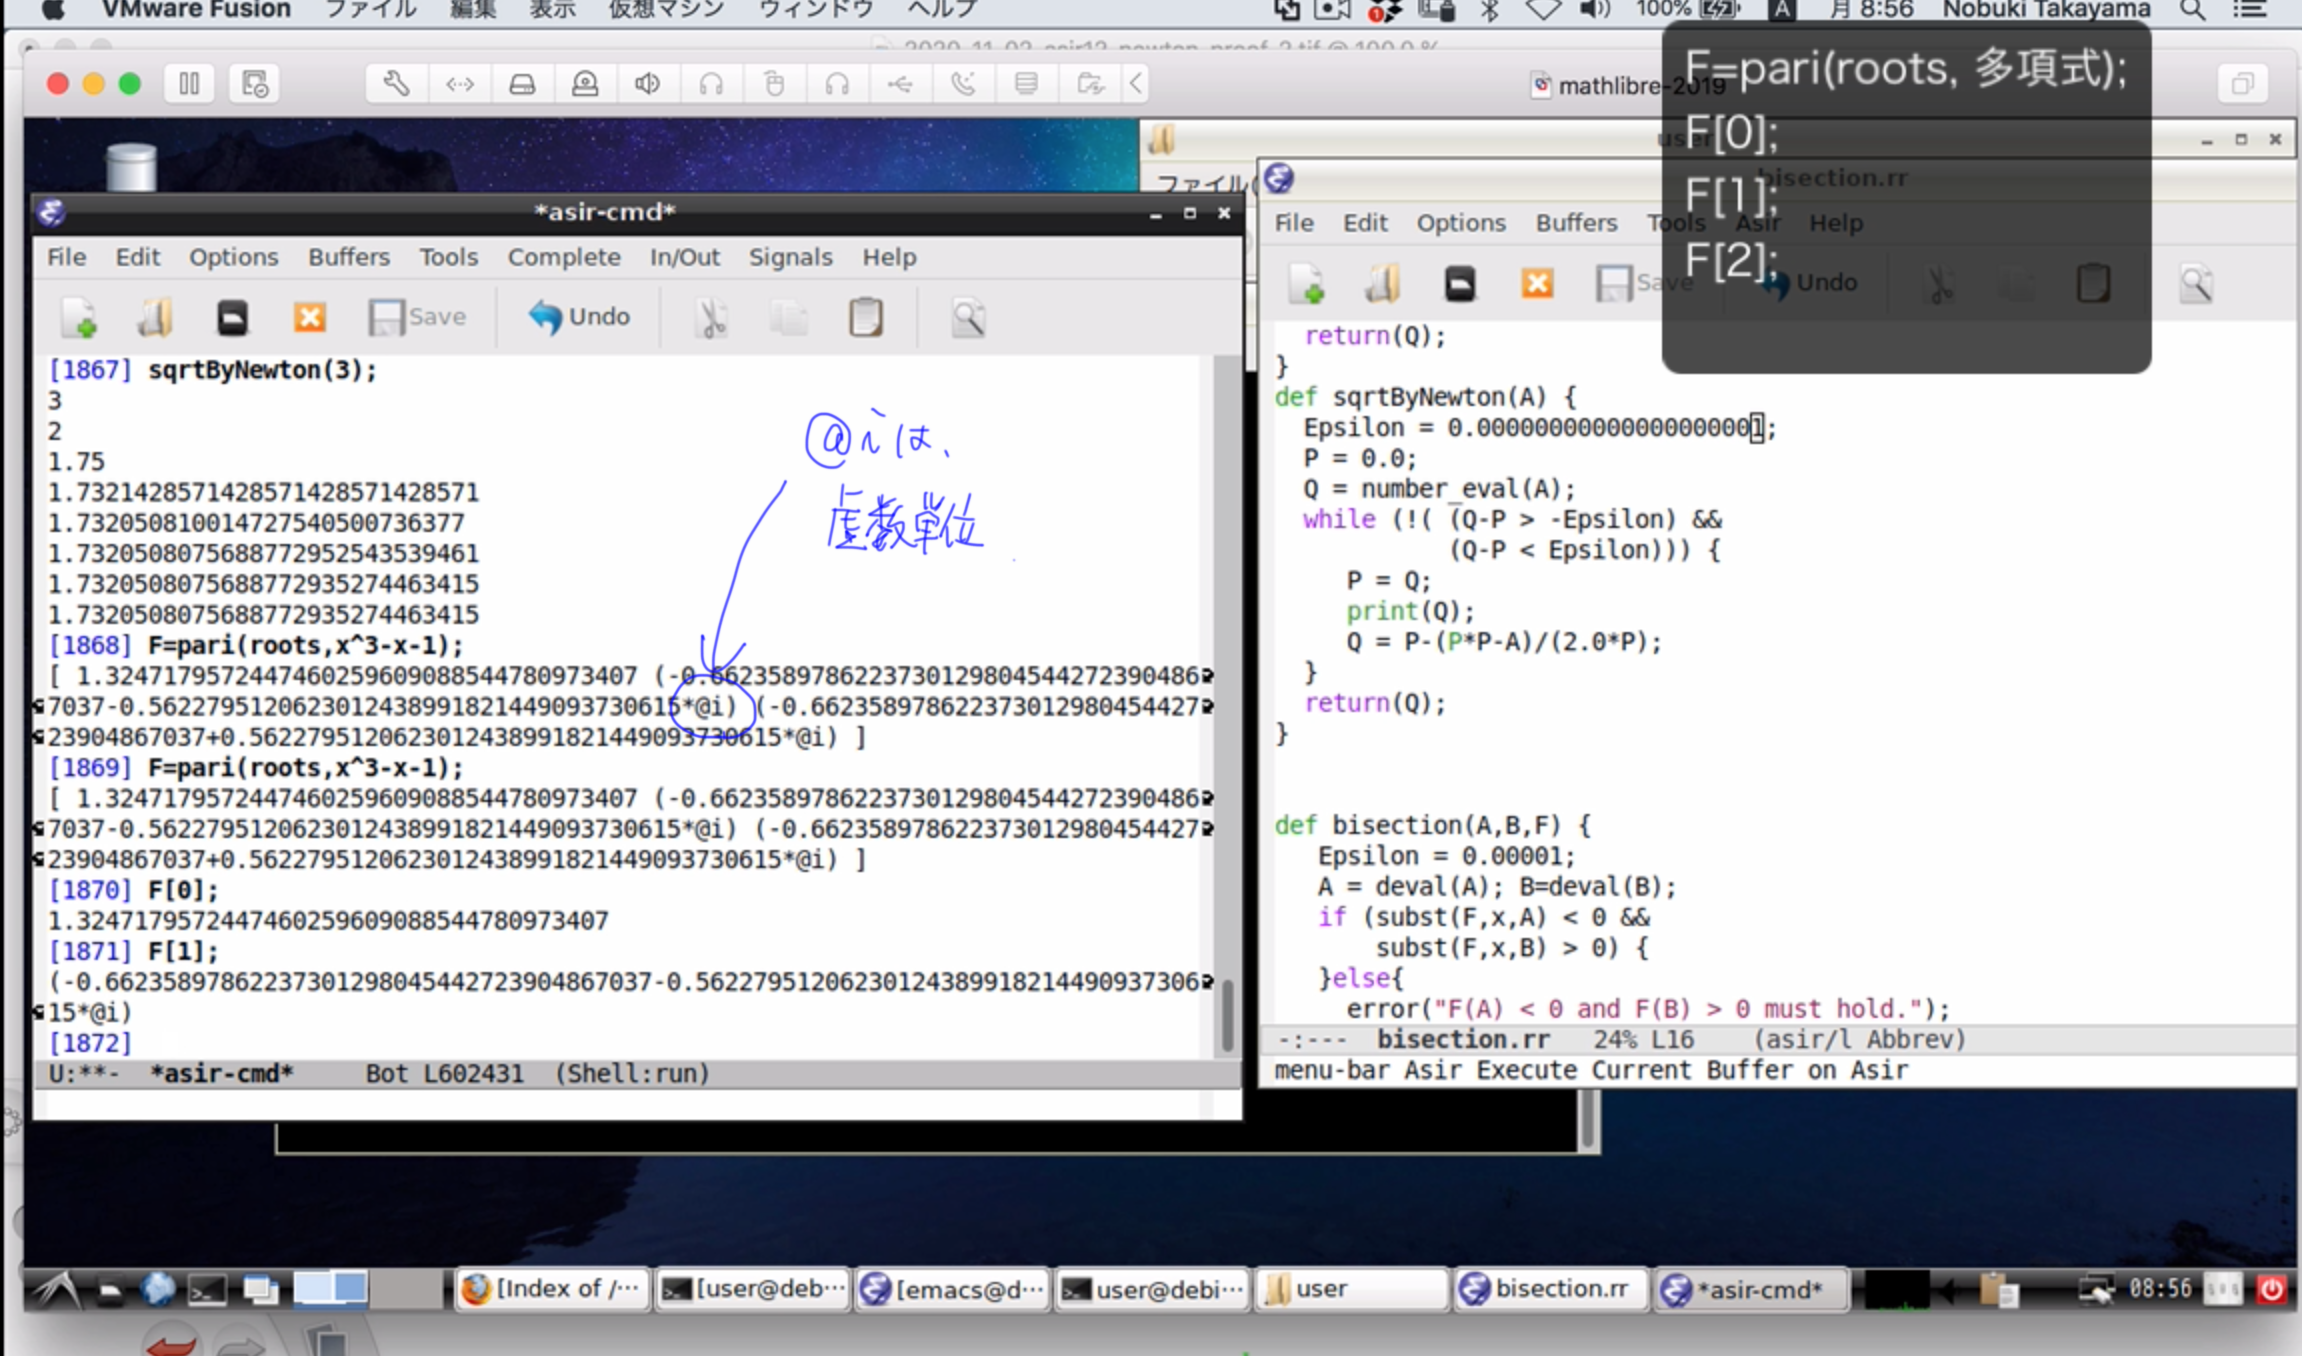Screen dimensions: 2302x1356
Task: Click the clipboard icon in guest system tray
Action: coord(1998,1290)
